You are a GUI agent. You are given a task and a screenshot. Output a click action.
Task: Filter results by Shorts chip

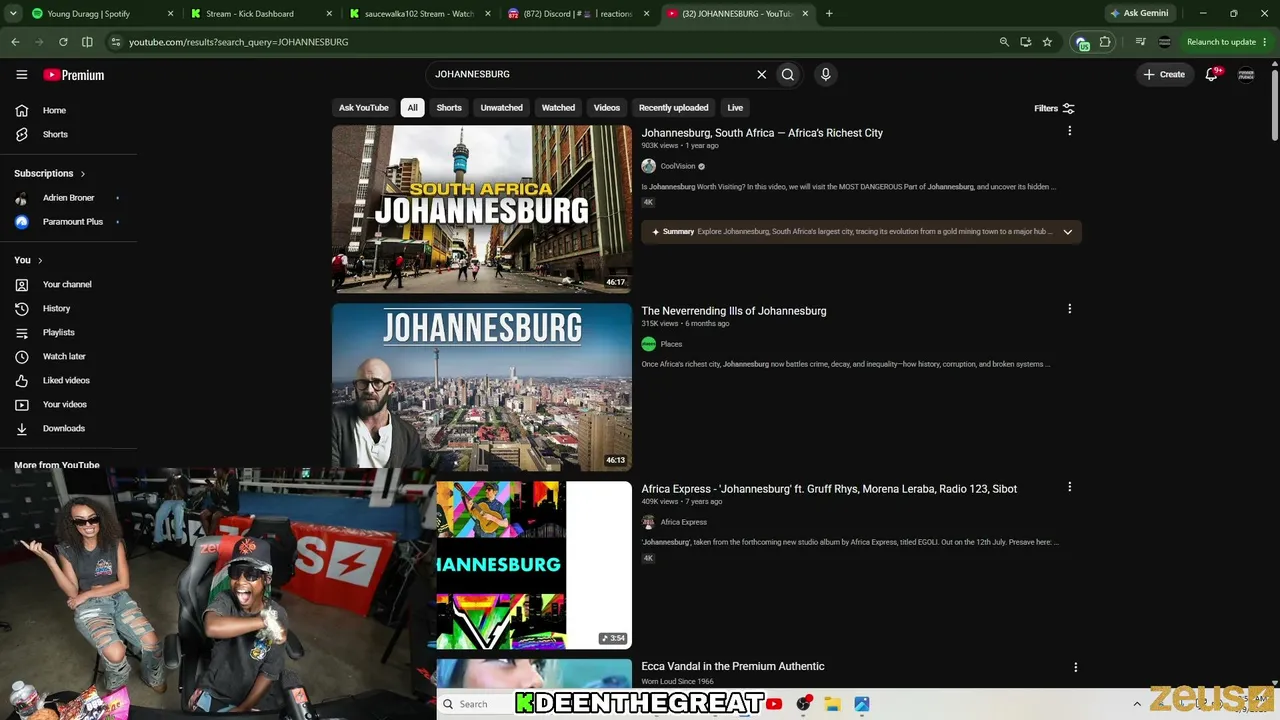pos(449,108)
